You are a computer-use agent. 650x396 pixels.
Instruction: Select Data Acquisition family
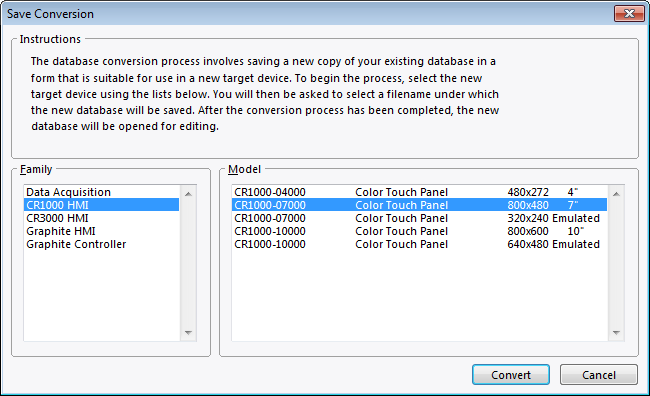tap(102, 192)
